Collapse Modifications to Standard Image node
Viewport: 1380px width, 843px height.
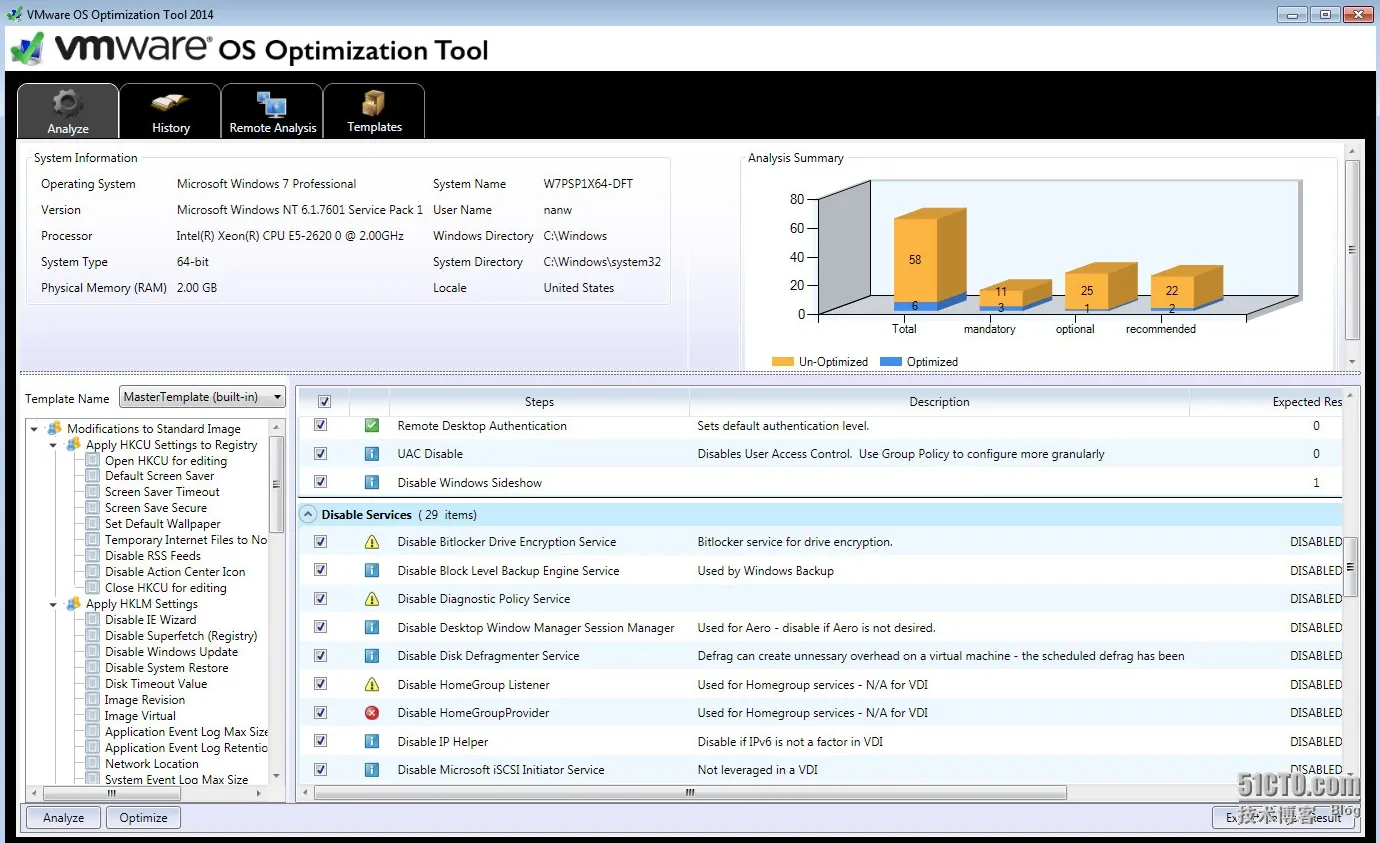pos(34,429)
